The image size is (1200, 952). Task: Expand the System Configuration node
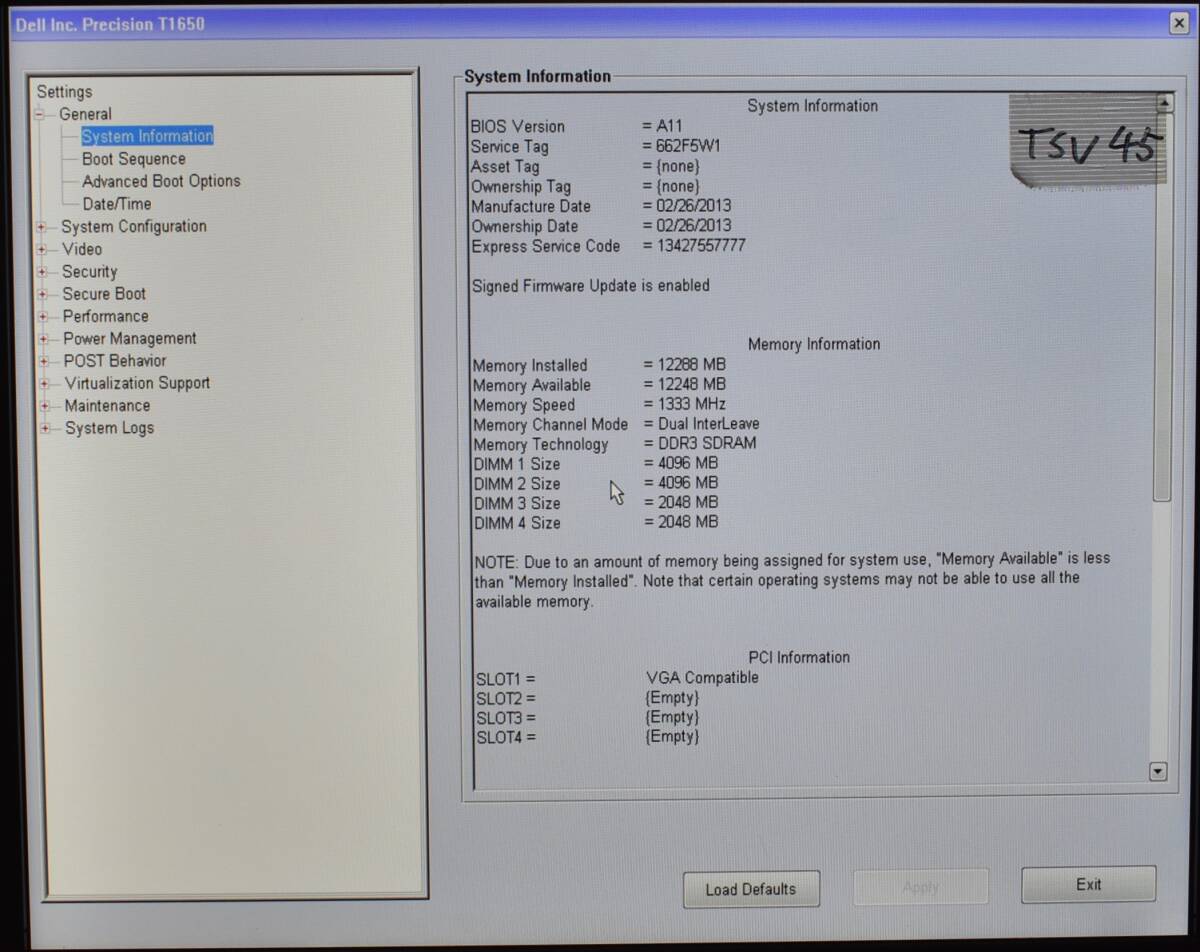click(x=41, y=227)
